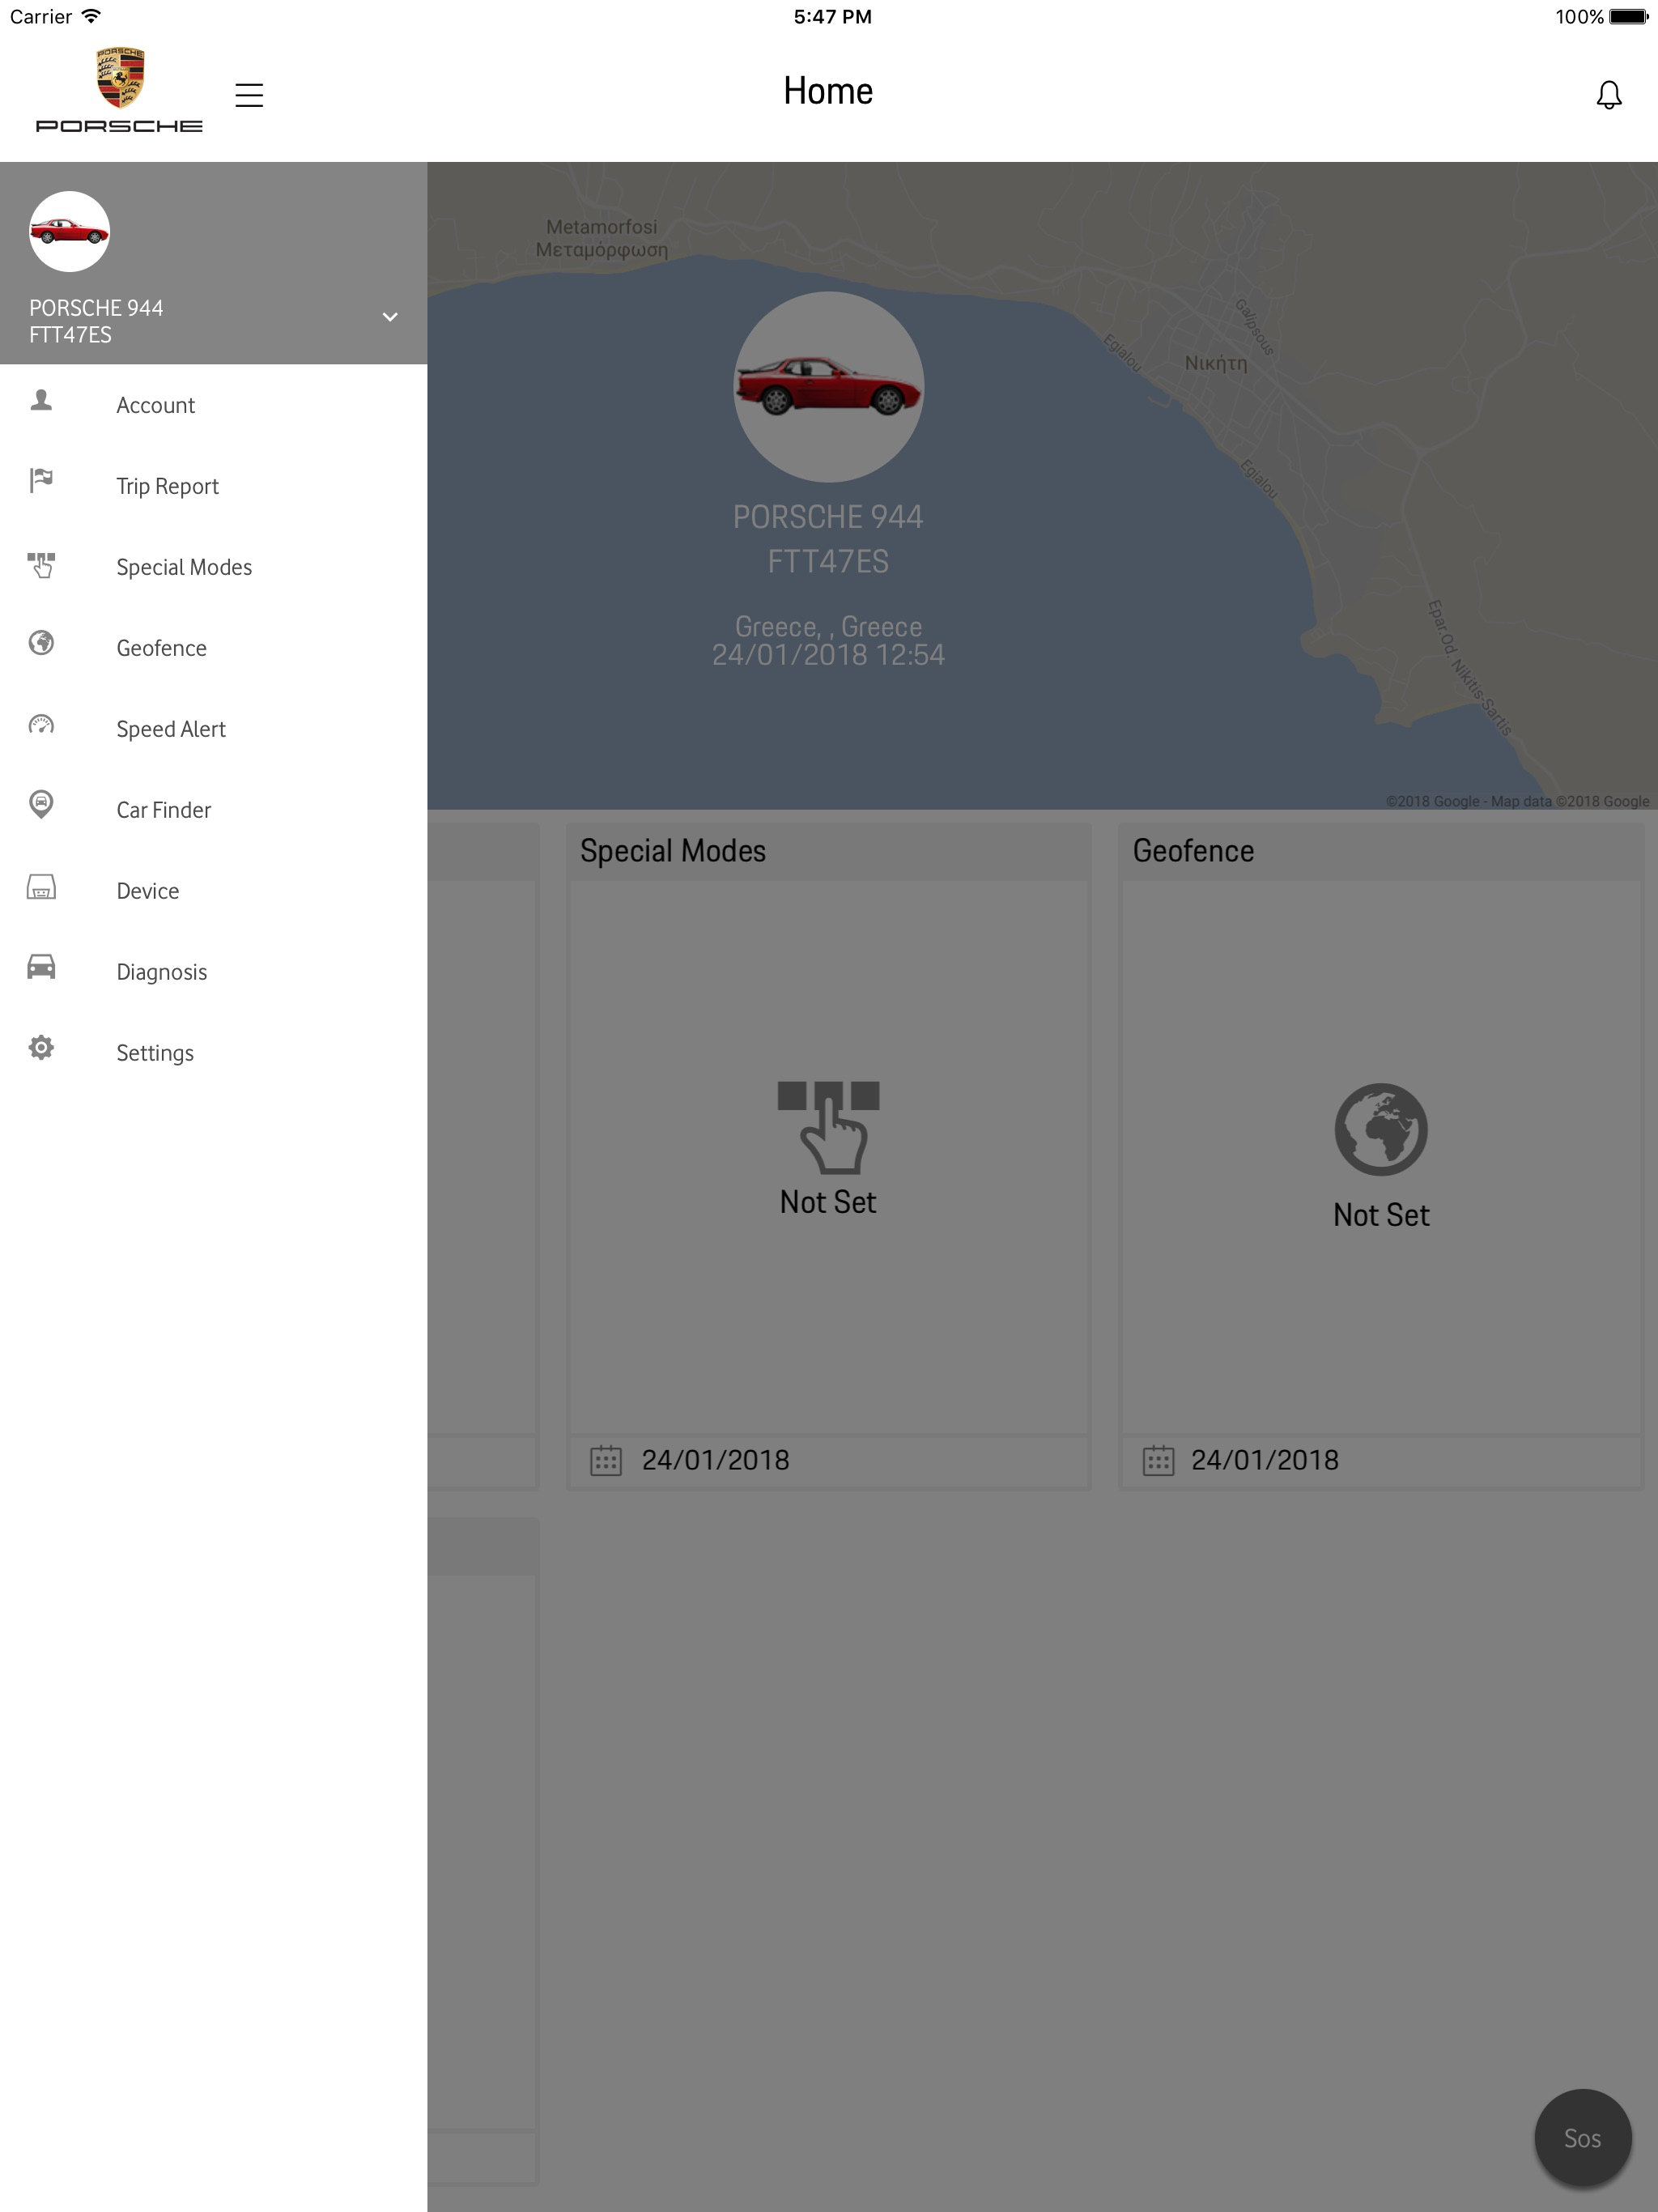The height and width of the screenshot is (2212, 1658).
Task: Click the Settings gear icon
Action: click(41, 1048)
